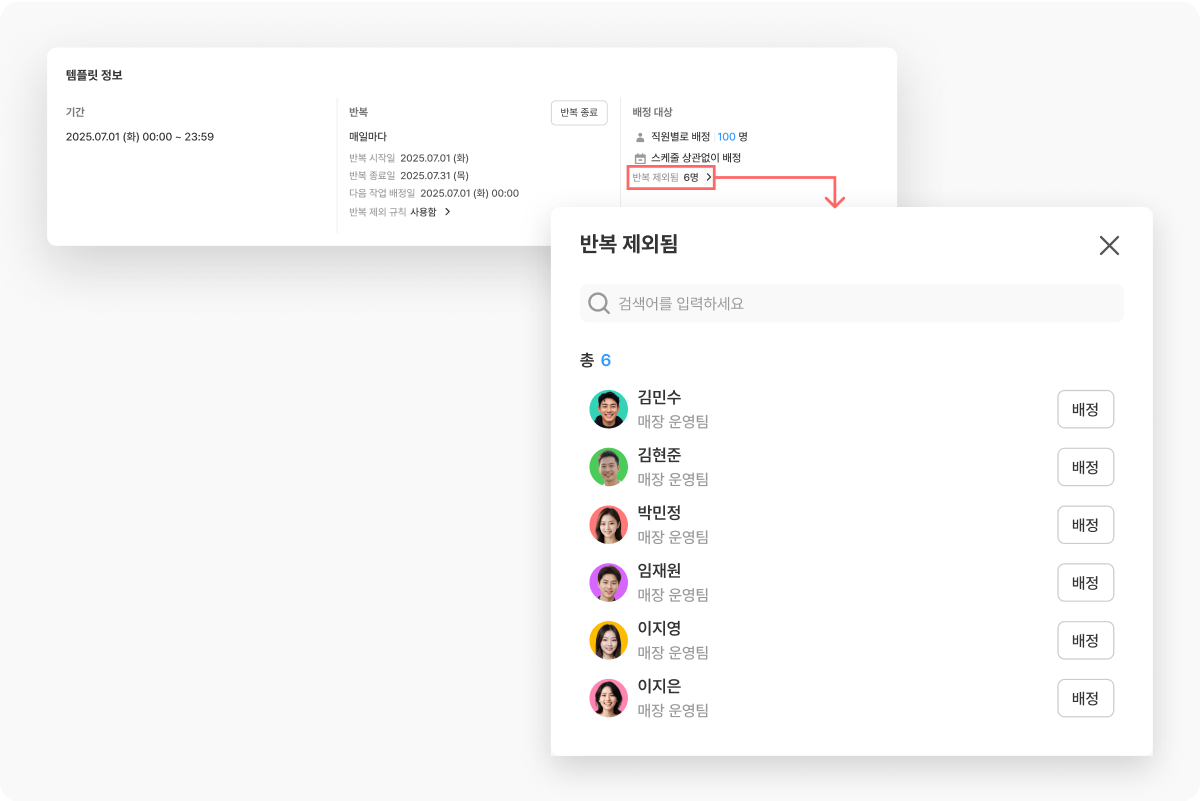Assign 임재원 with the 배정 button
Screen dimensions: 1200x801
(x=1085, y=582)
